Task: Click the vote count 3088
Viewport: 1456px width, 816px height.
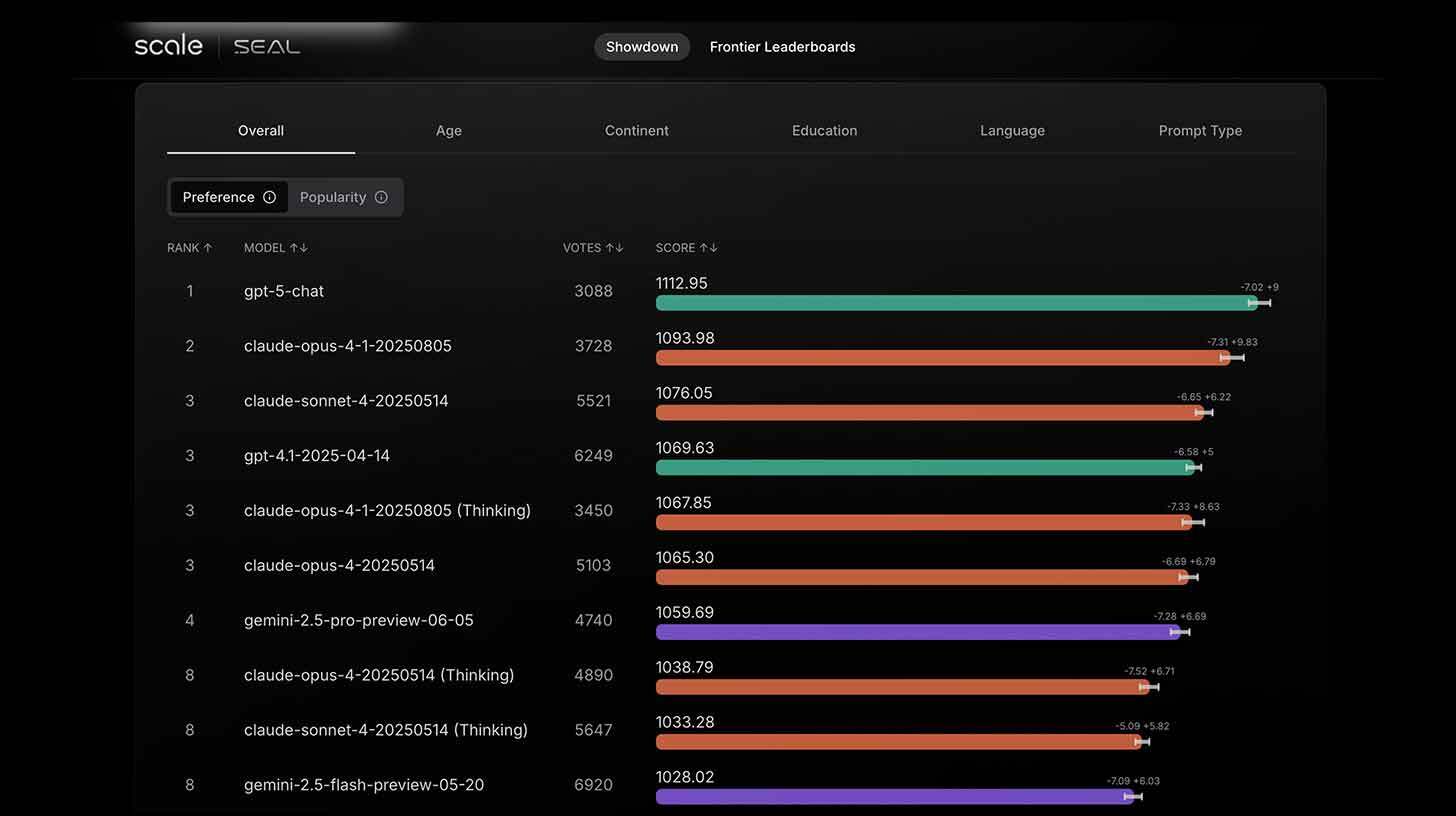Action: (x=593, y=291)
